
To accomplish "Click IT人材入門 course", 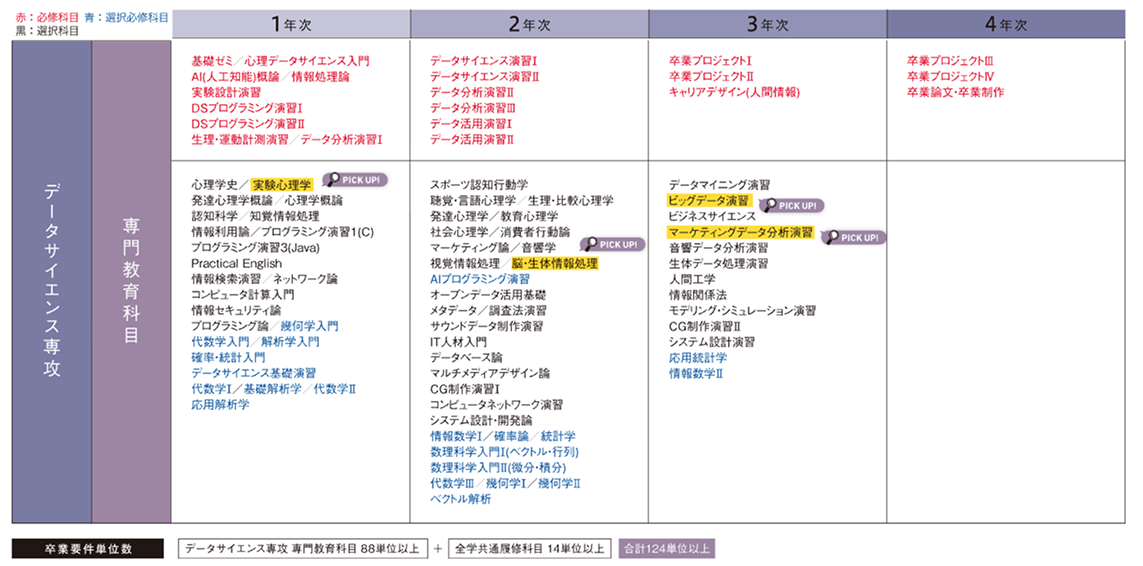I will (x=458, y=341).
